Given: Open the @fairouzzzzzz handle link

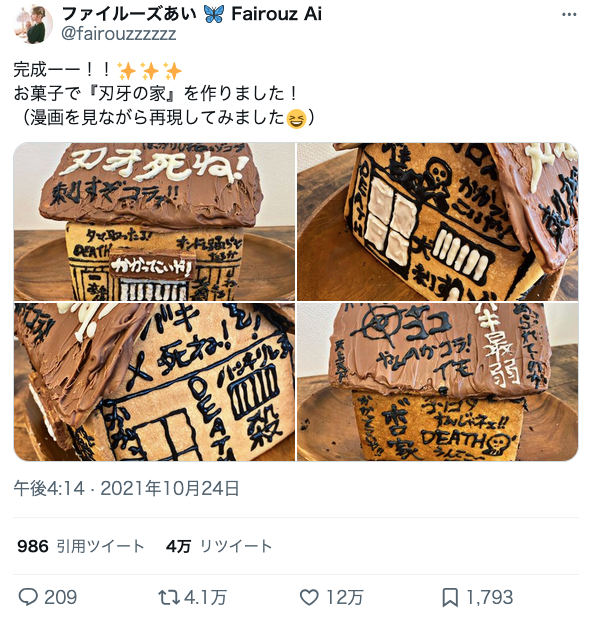Looking at the screenshot, I should point(118,34).
